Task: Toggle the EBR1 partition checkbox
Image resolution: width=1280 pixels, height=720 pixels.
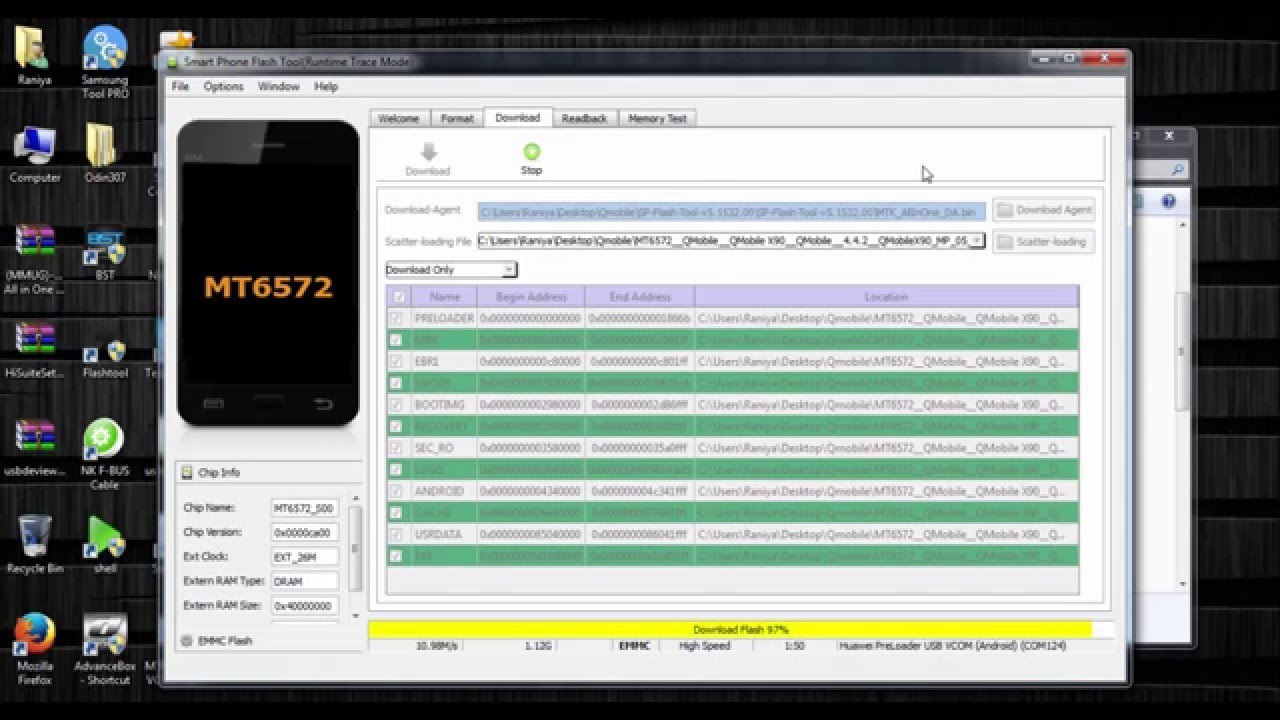Action: (396, 361)
